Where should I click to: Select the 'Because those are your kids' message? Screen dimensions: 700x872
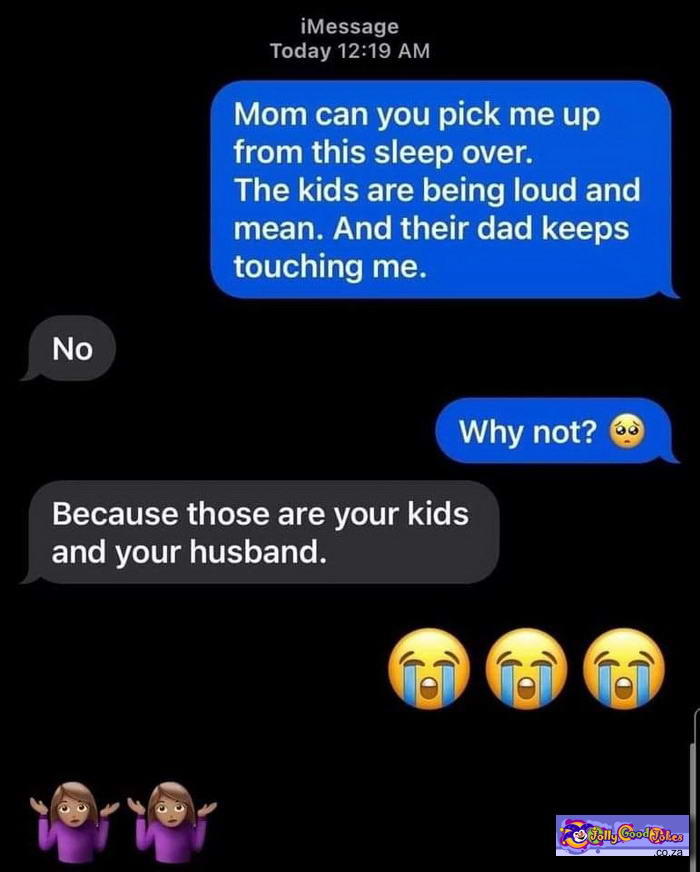click(261, 532)
